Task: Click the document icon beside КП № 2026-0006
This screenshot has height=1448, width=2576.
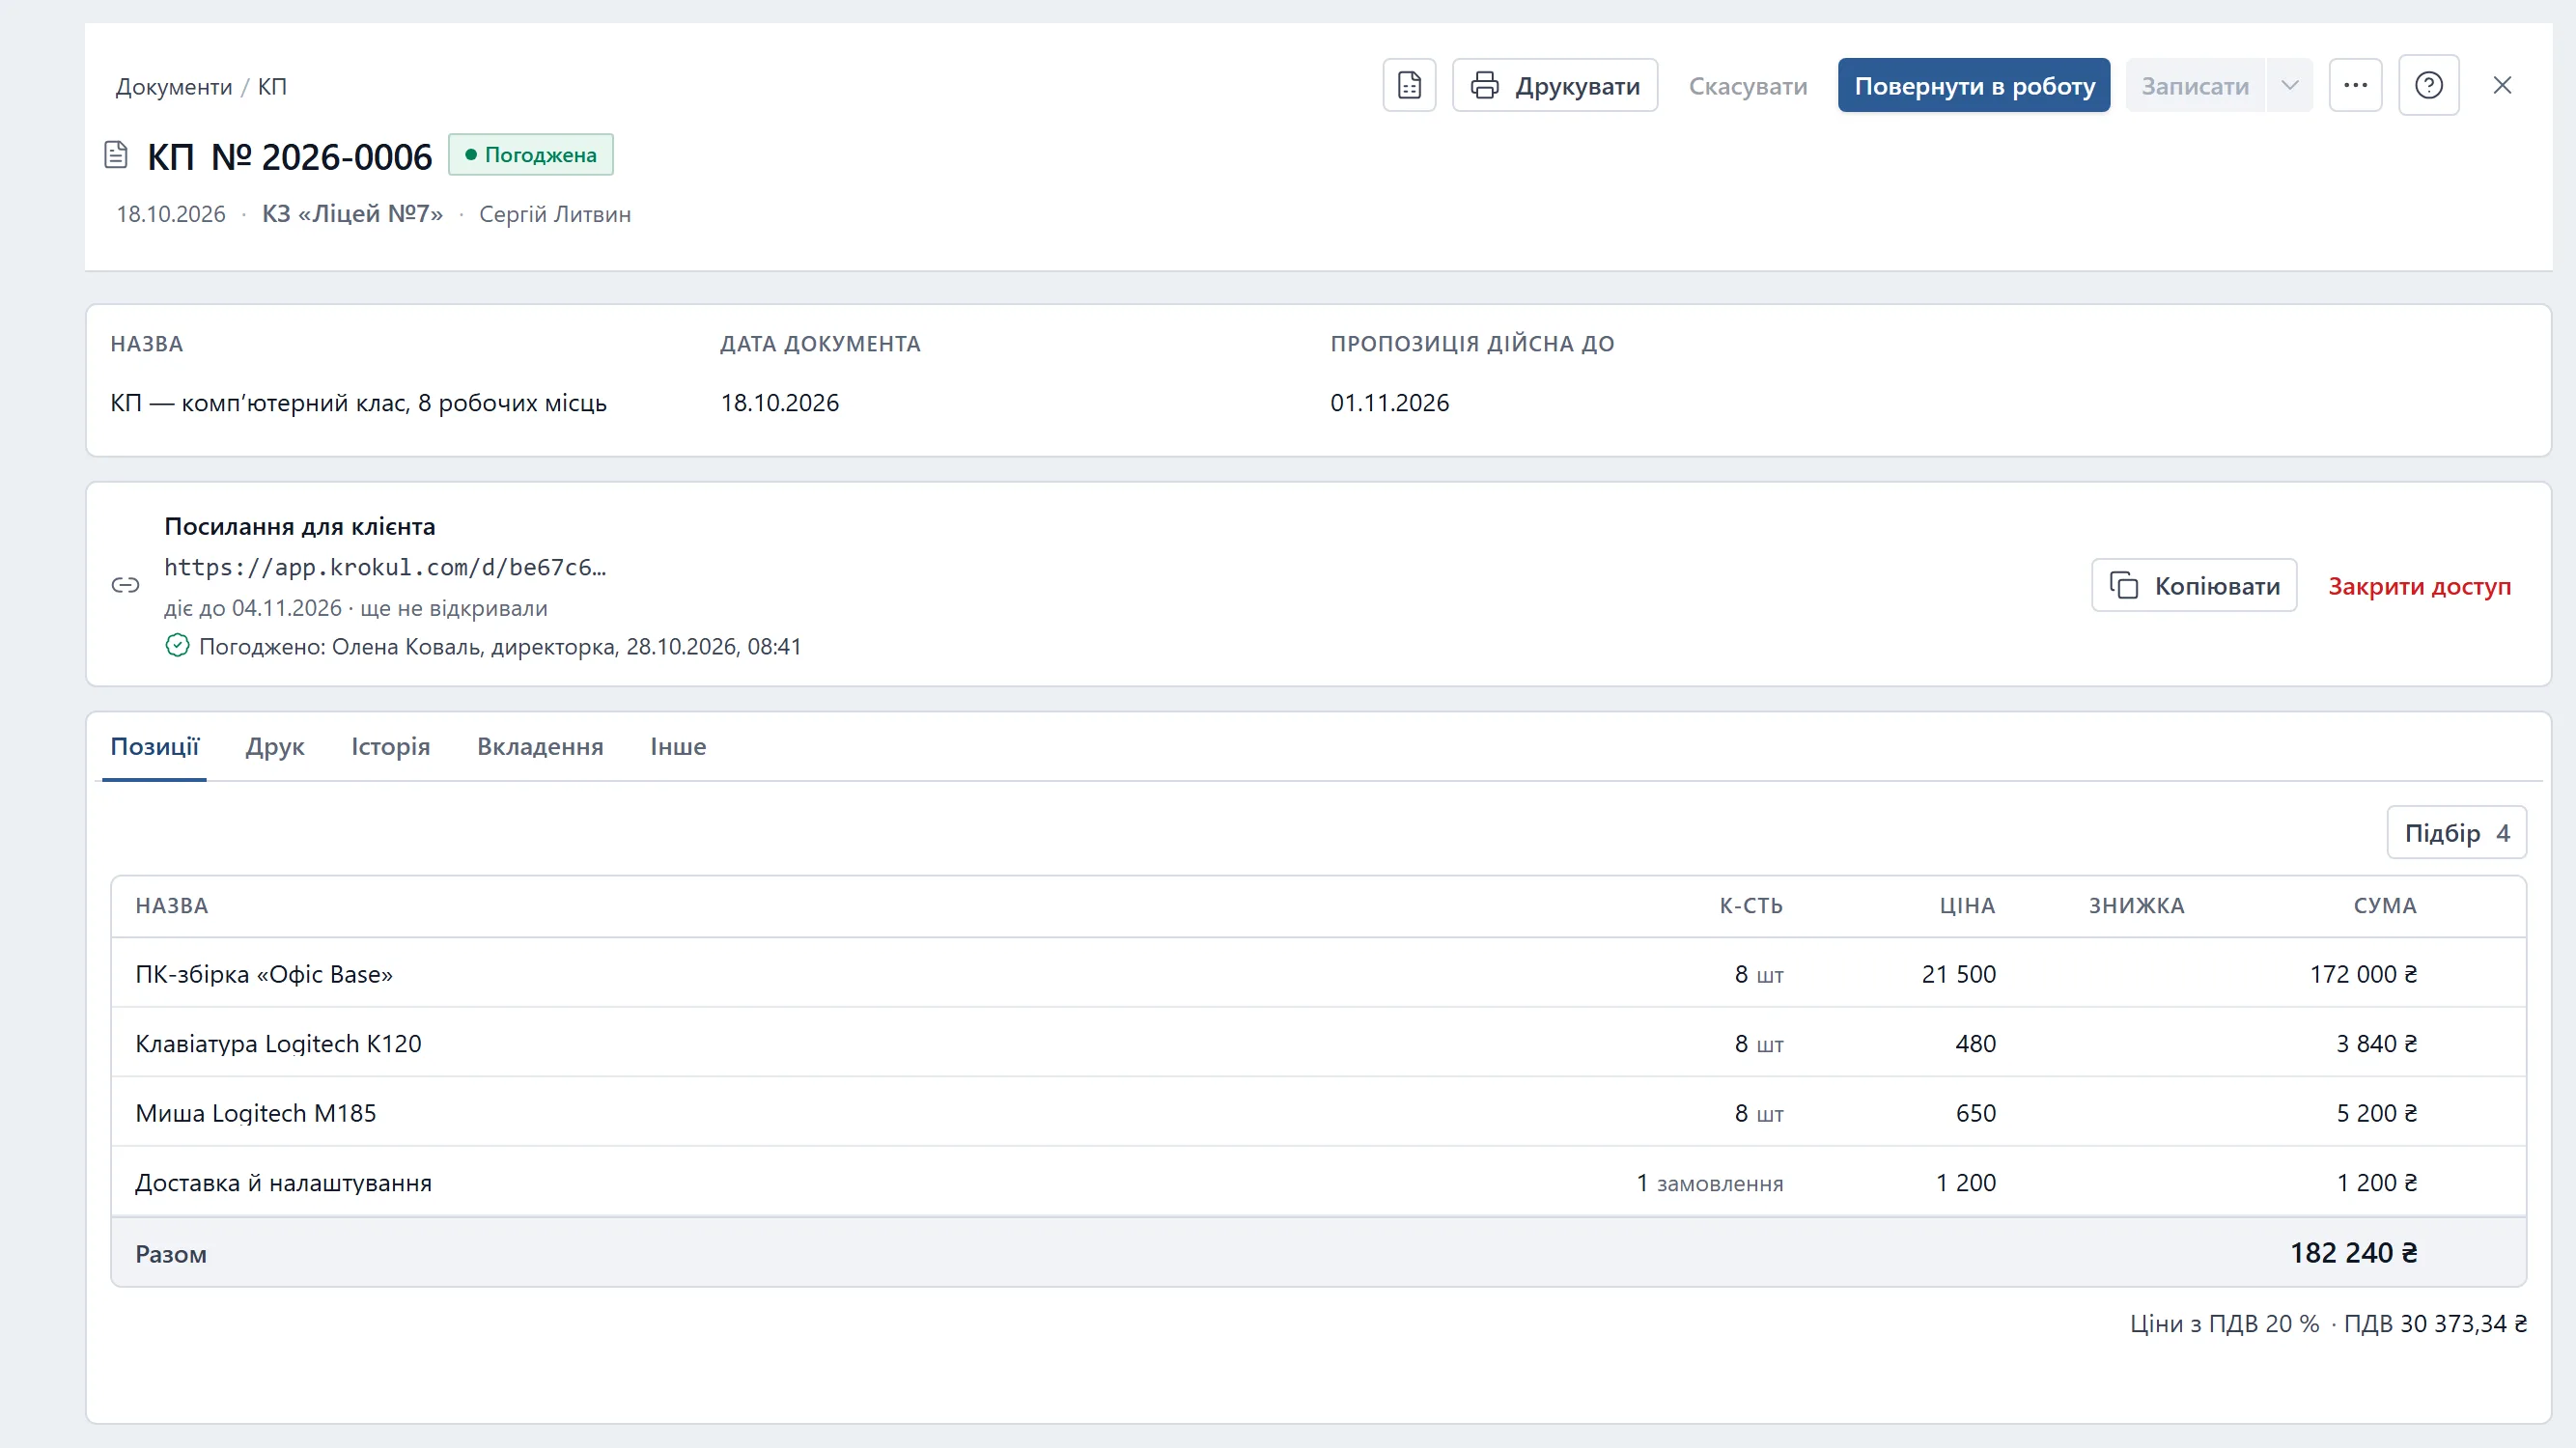Action: pos(116,155)
